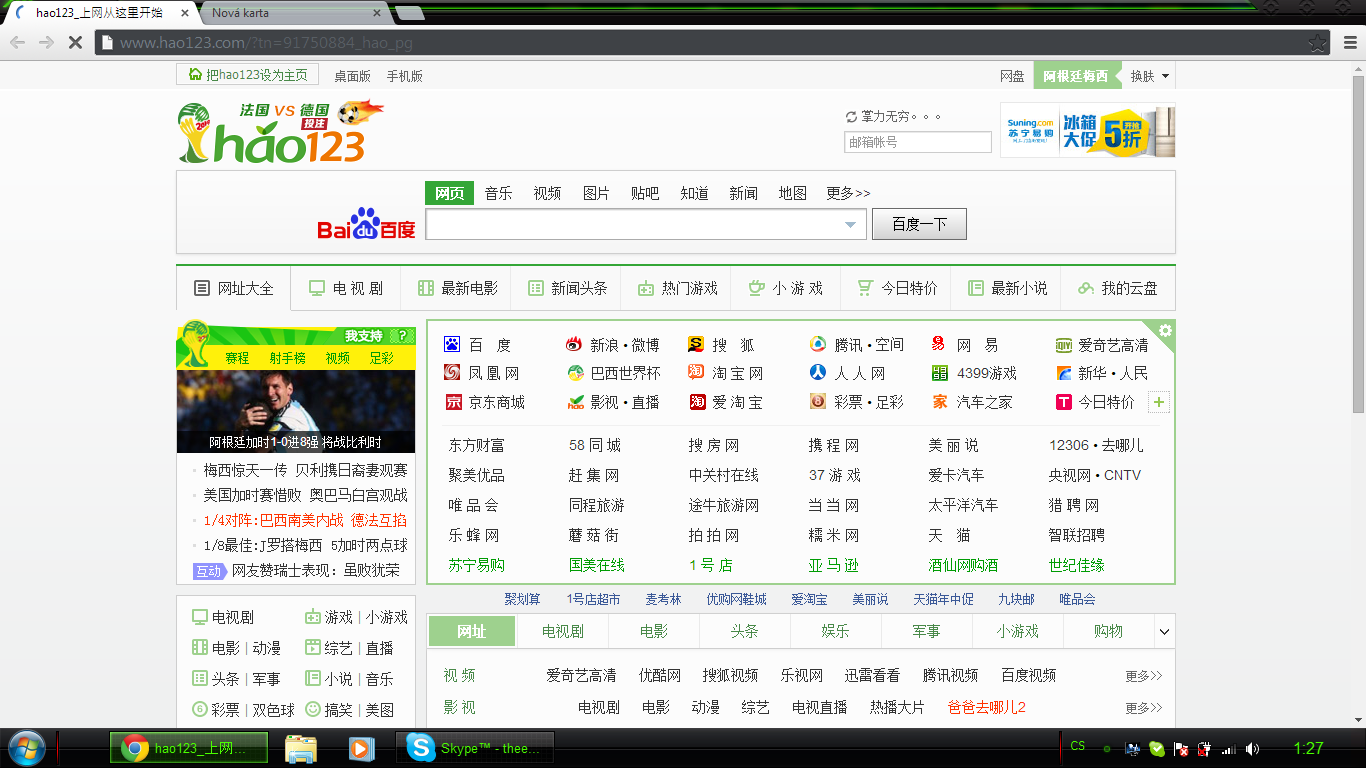Switch to 最新电影 navigation tab
Image resolution: width=1366 pixels, height=768 pixels.
[456, 288]
